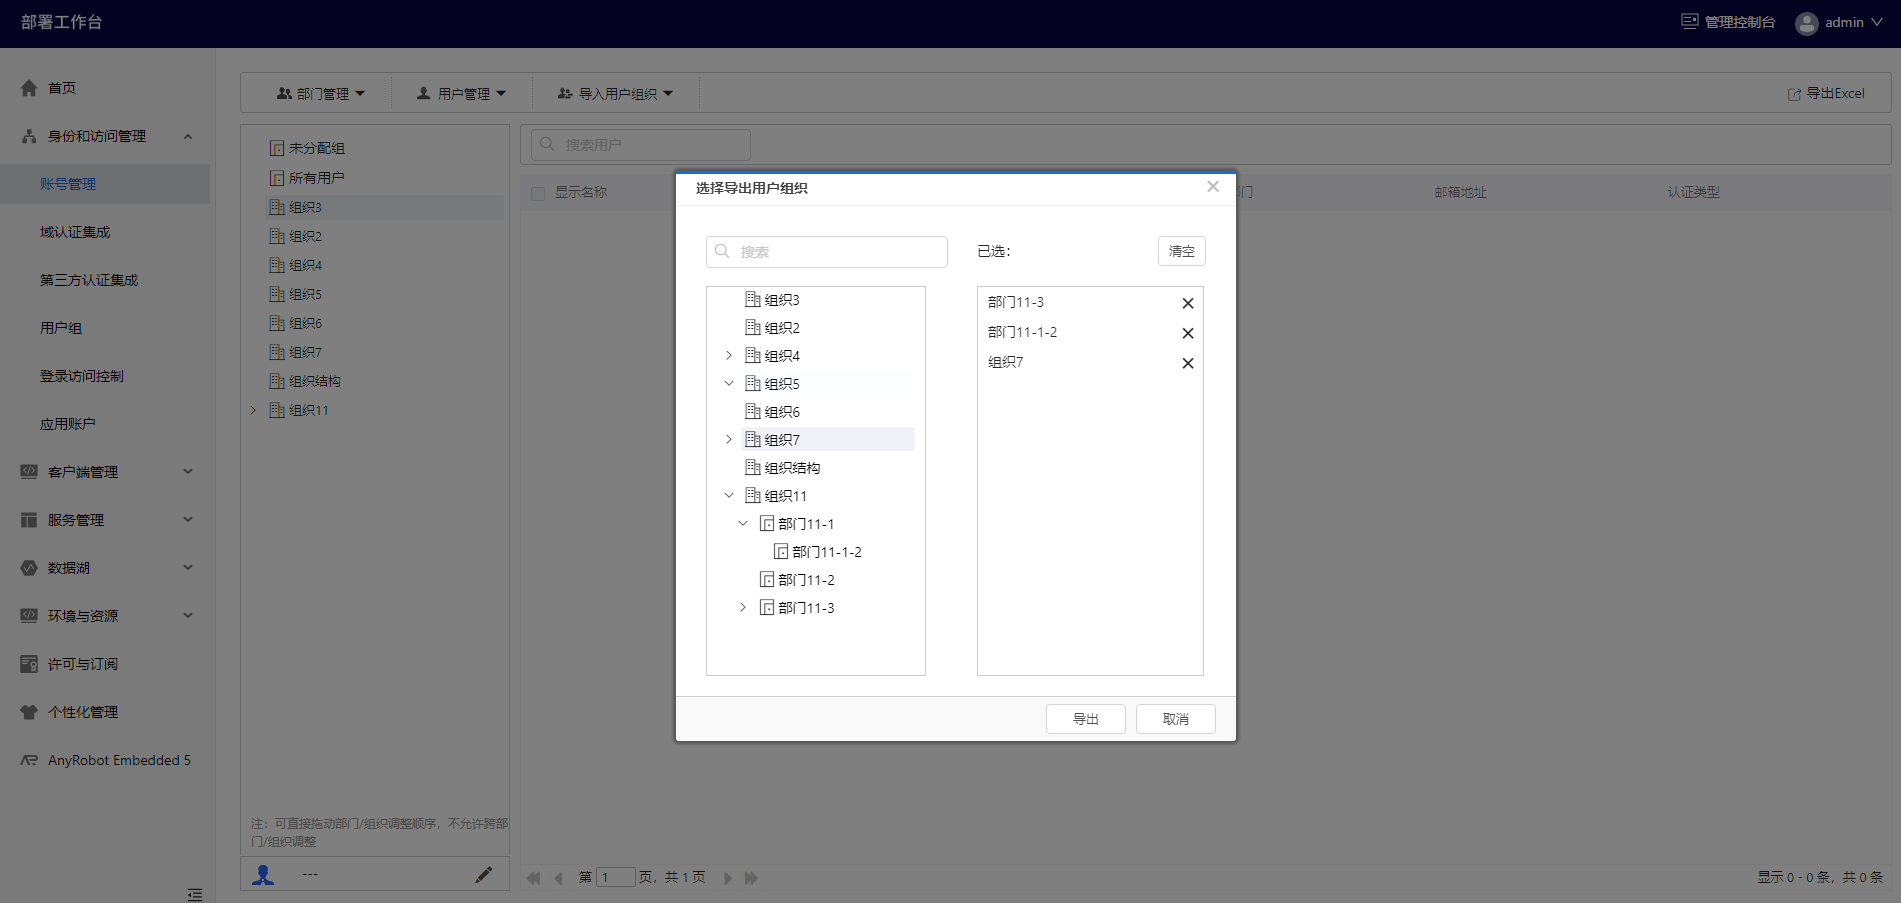
Task: Open the 首页 home icon in sidebar
Action: click(29, 88)
